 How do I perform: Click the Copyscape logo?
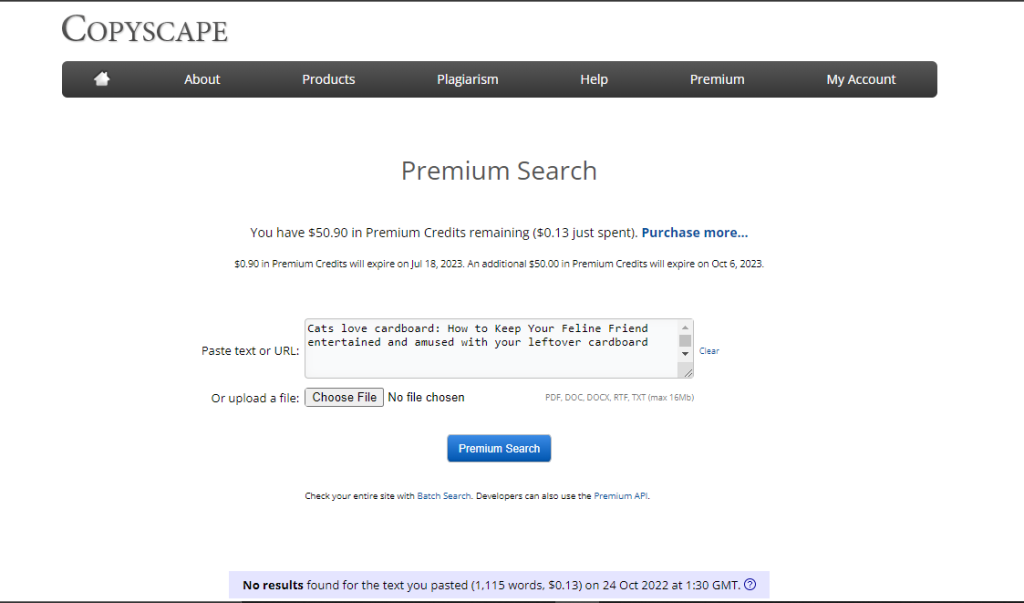tap(145, 29)
